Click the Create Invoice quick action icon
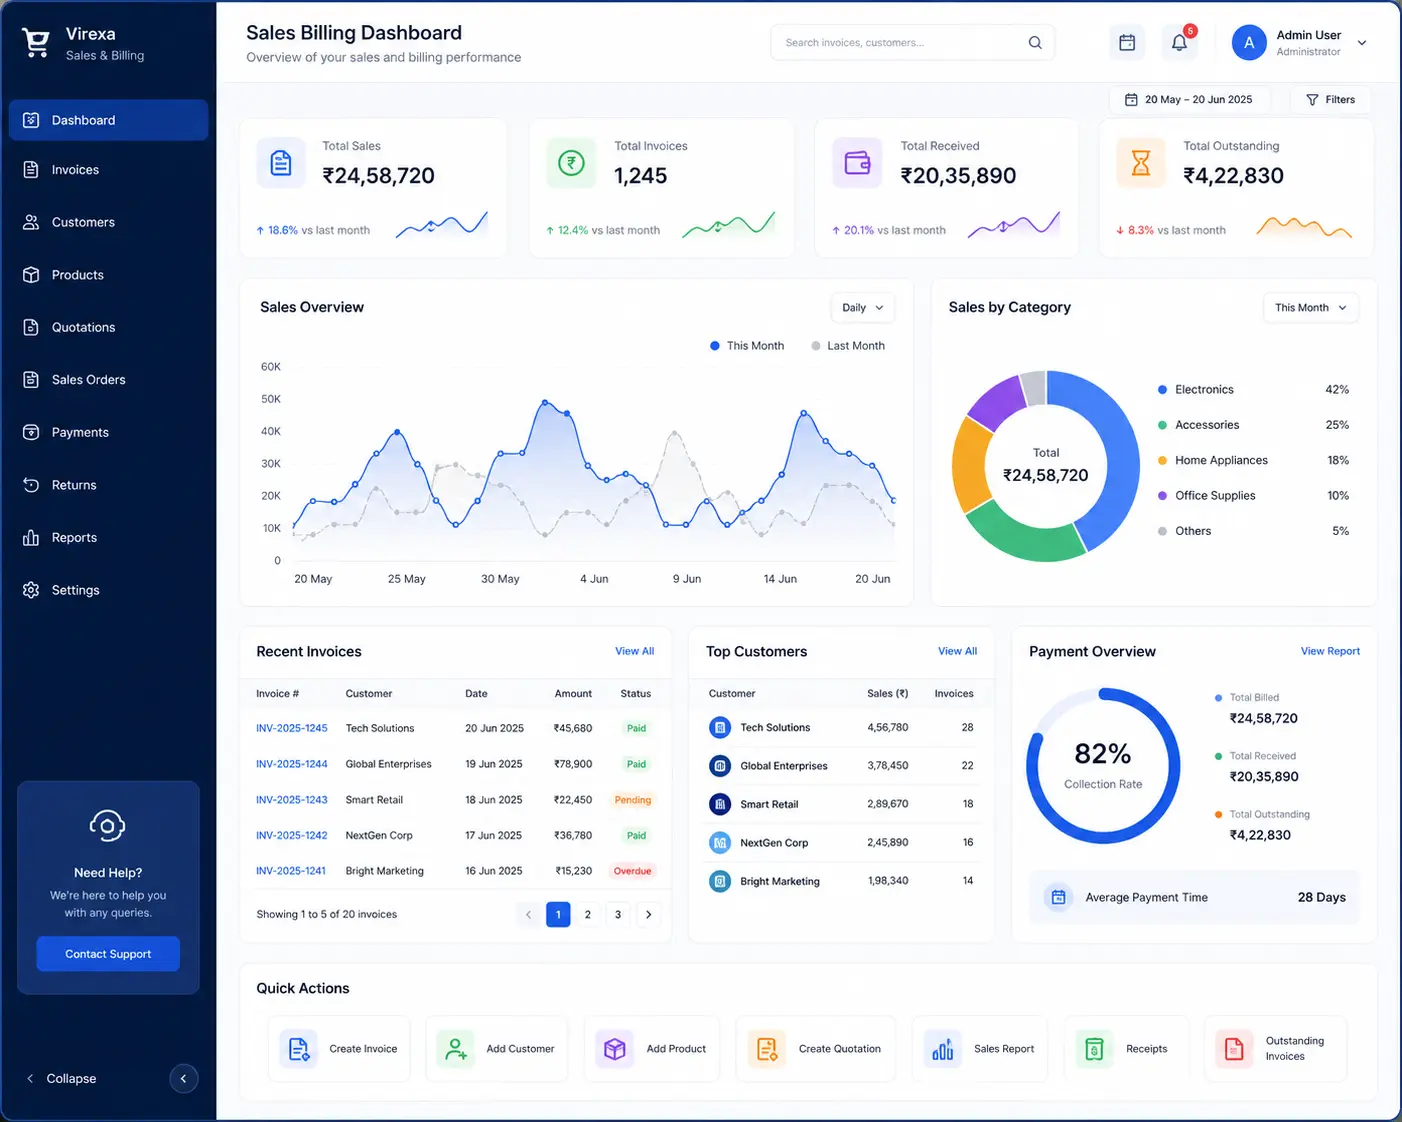 [298, 1049]
